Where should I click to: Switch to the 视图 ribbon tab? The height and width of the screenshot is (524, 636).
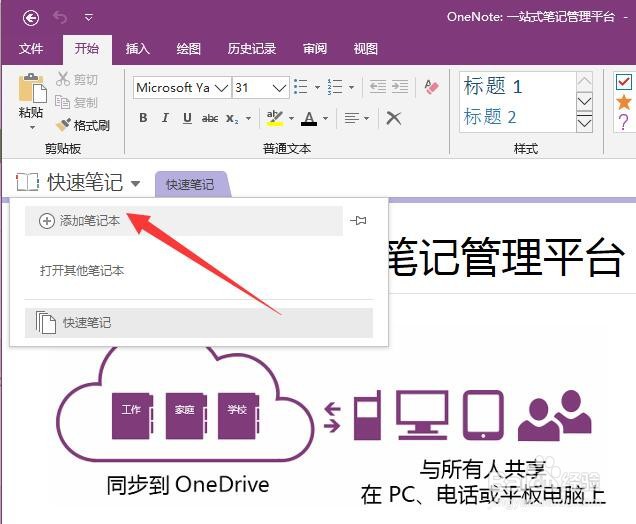tap(365, 49)
